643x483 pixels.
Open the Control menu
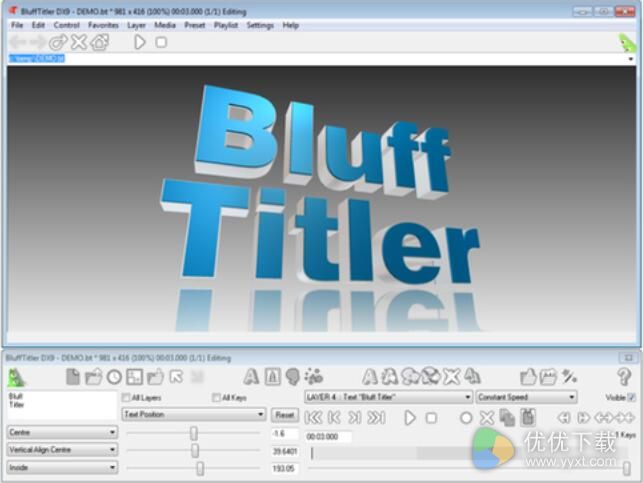(x=66, y=25)
